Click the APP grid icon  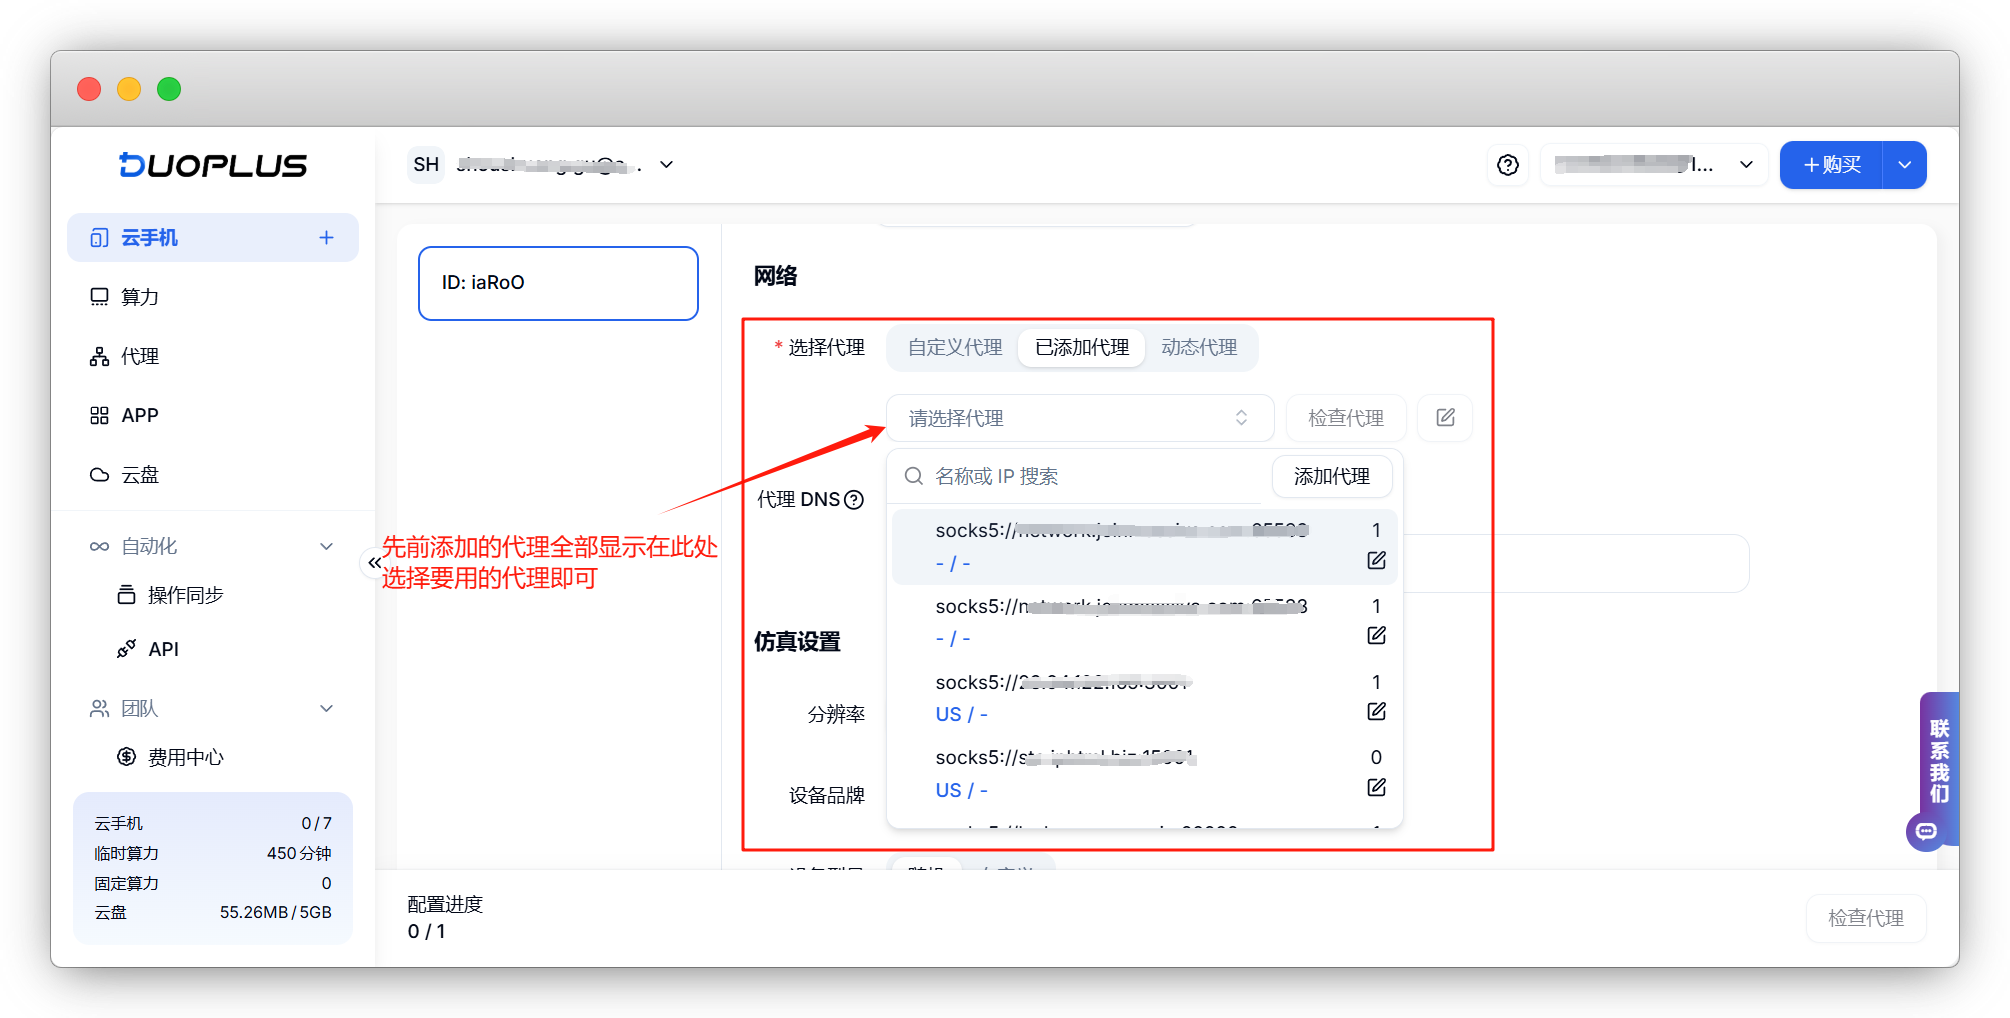click(99, 416)
